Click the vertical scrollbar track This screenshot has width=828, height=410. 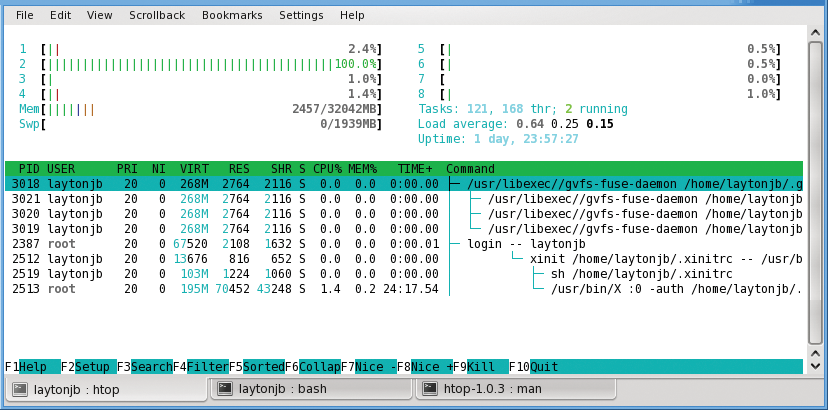click(816, 193)
